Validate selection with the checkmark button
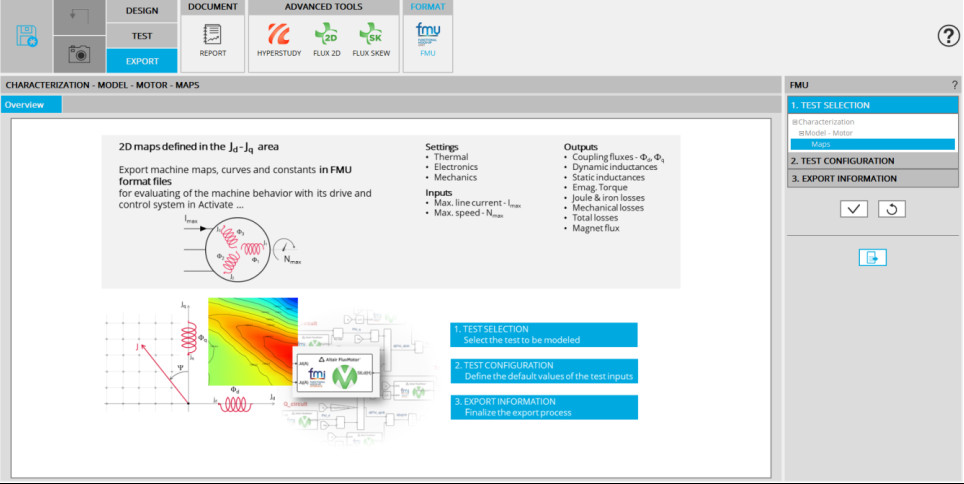The image size is (964, 484). (853, 209)
